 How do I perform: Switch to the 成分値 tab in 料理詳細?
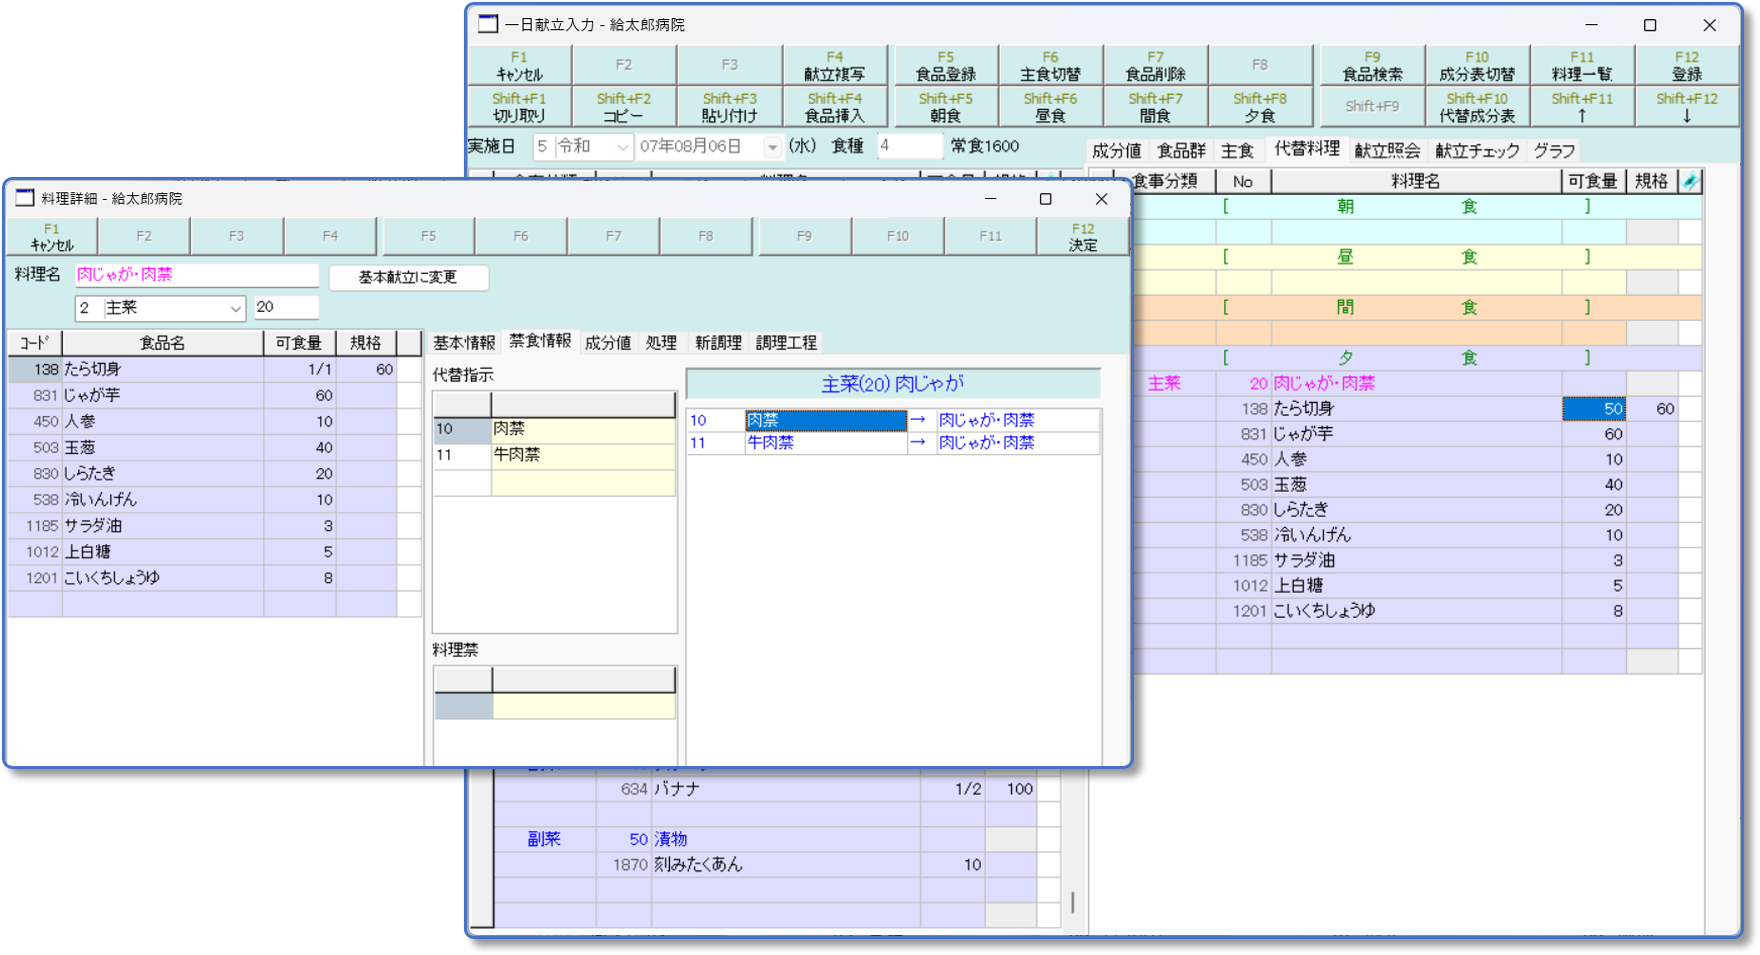coord(607,343)
